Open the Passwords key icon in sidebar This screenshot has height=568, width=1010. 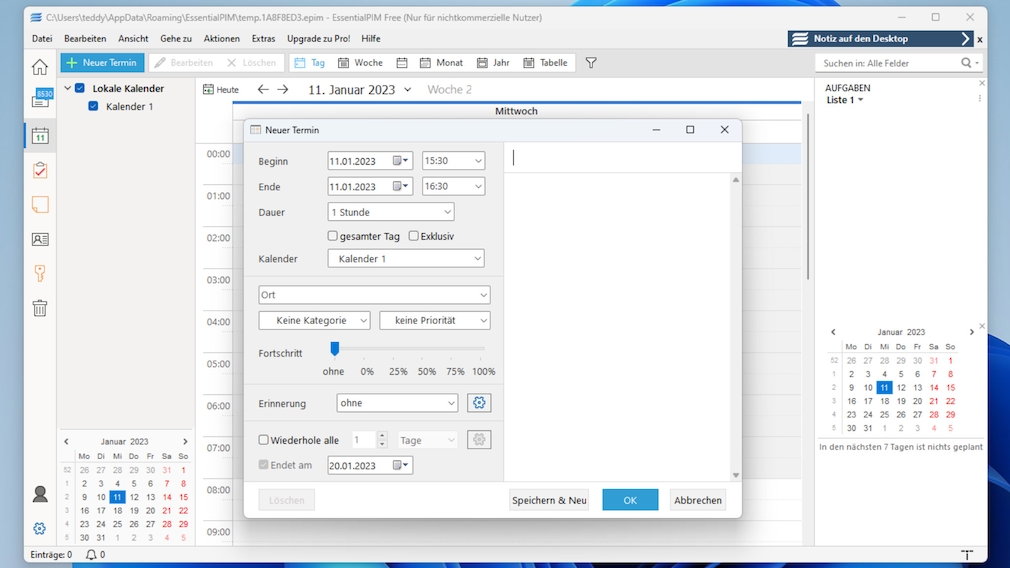coord(40,273)
